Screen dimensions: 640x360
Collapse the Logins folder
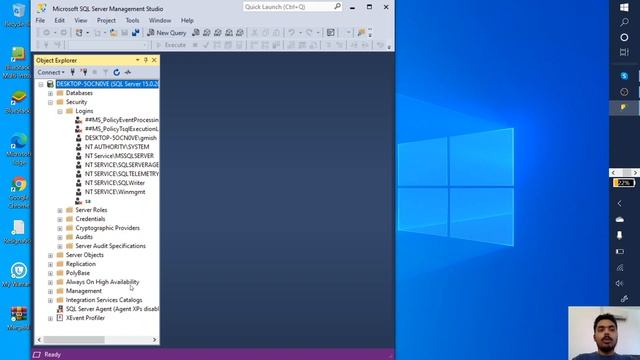(x=60, y=111)
